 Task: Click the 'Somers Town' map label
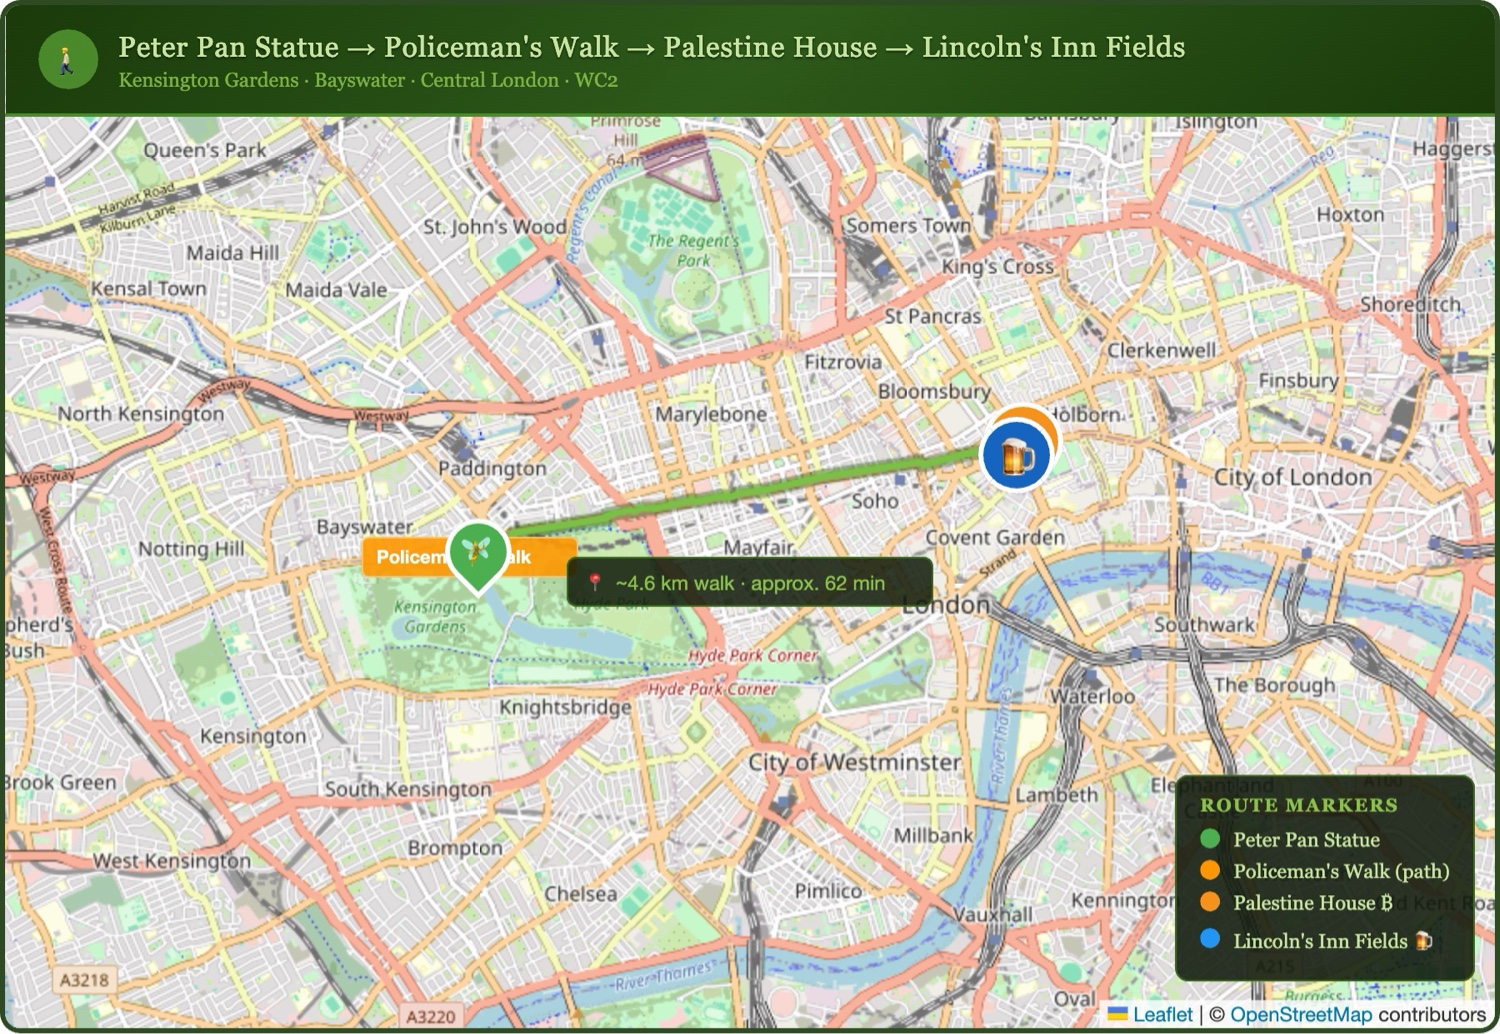pos(908,226)
